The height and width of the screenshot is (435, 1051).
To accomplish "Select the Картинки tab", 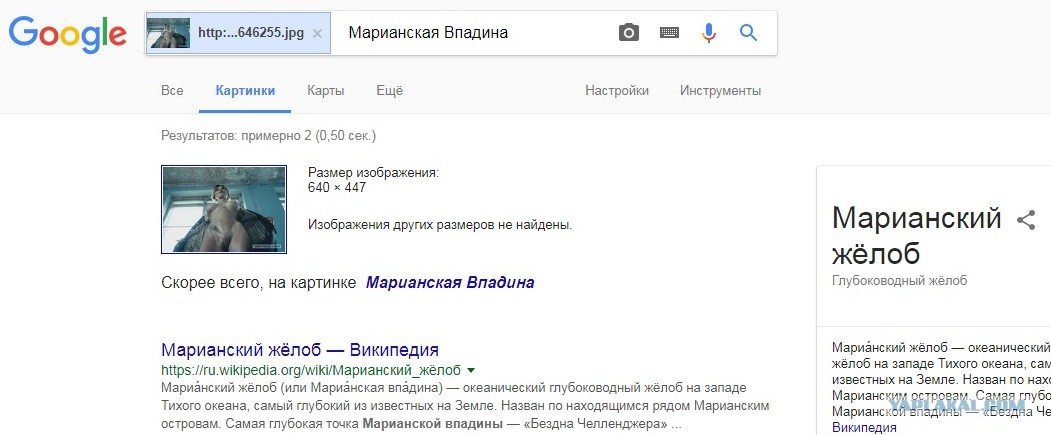I will (x=245, y=90).
